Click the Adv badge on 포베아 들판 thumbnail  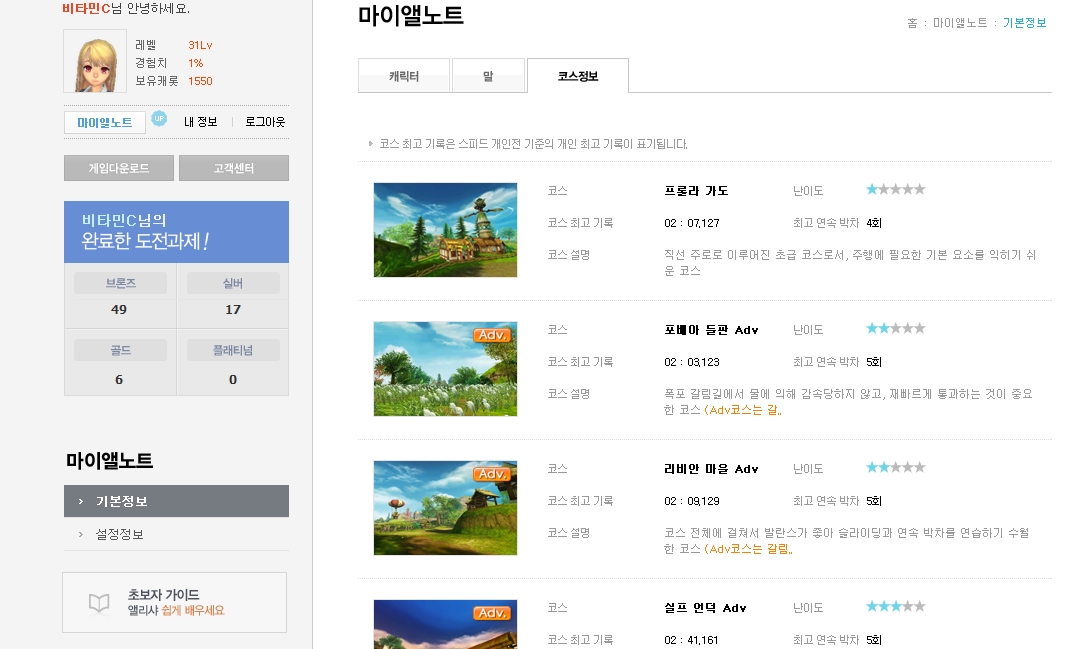point(492,335)
